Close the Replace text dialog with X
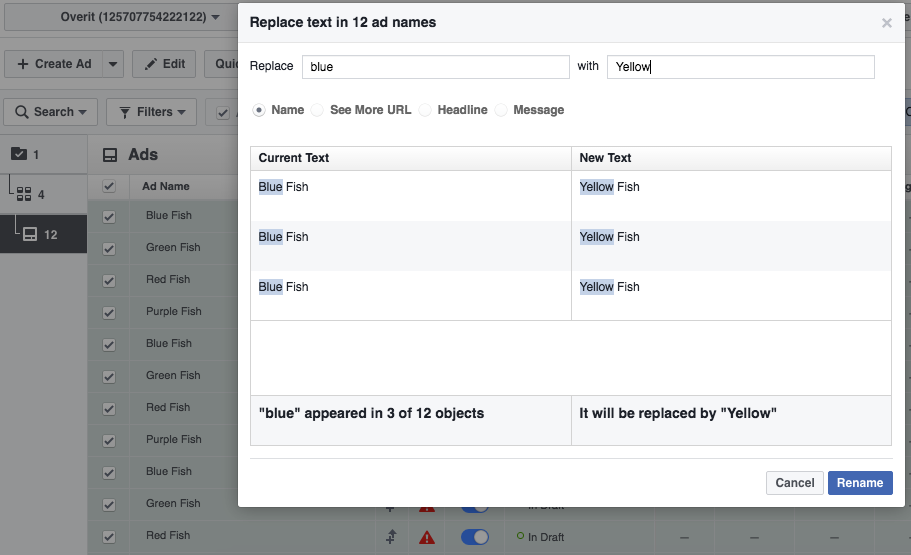The image size is (911, 555). point(886,23)
